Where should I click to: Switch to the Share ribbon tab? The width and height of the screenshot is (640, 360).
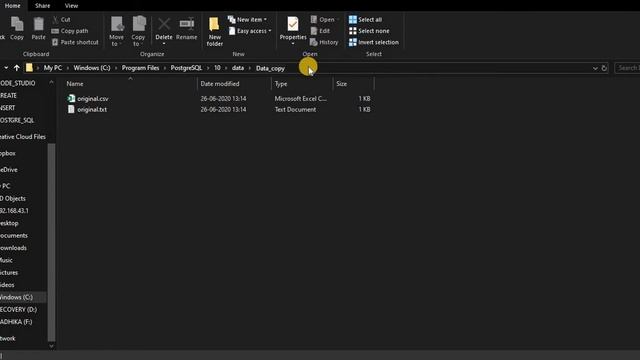click(x=42, y=6)
